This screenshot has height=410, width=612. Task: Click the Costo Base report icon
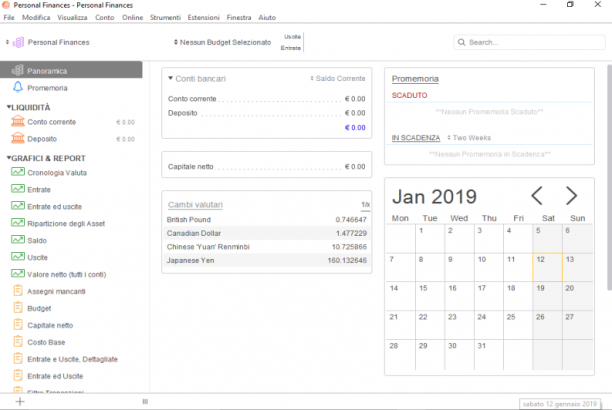pos(18,342)
